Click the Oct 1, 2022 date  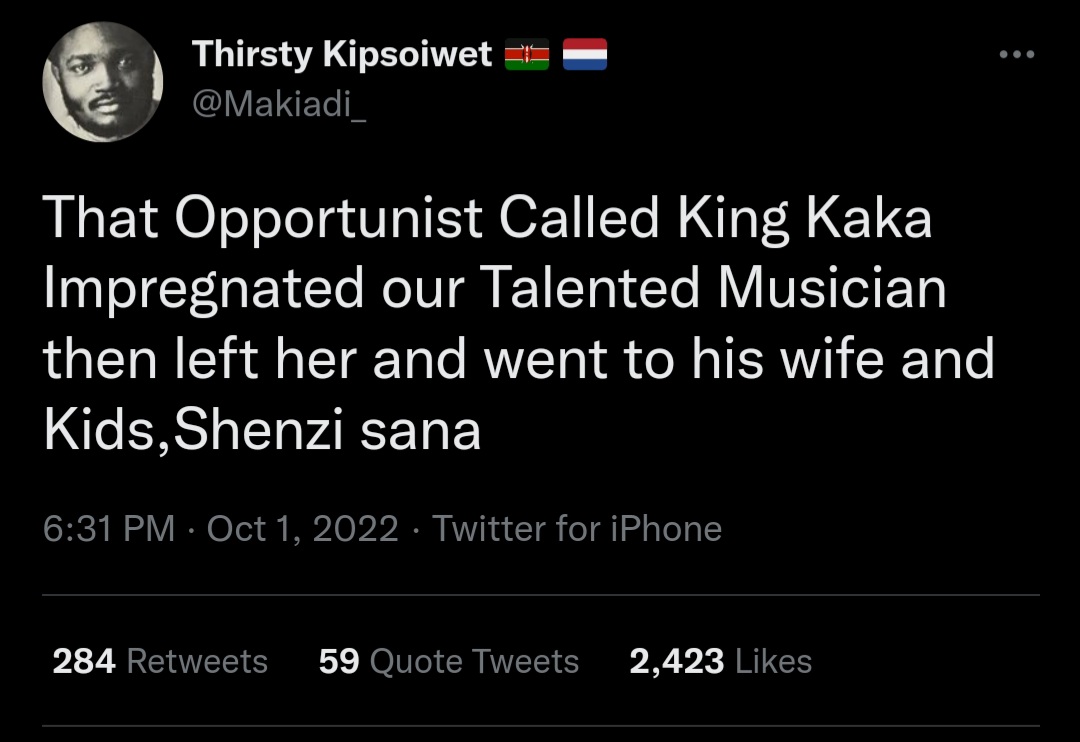(302, 529)
